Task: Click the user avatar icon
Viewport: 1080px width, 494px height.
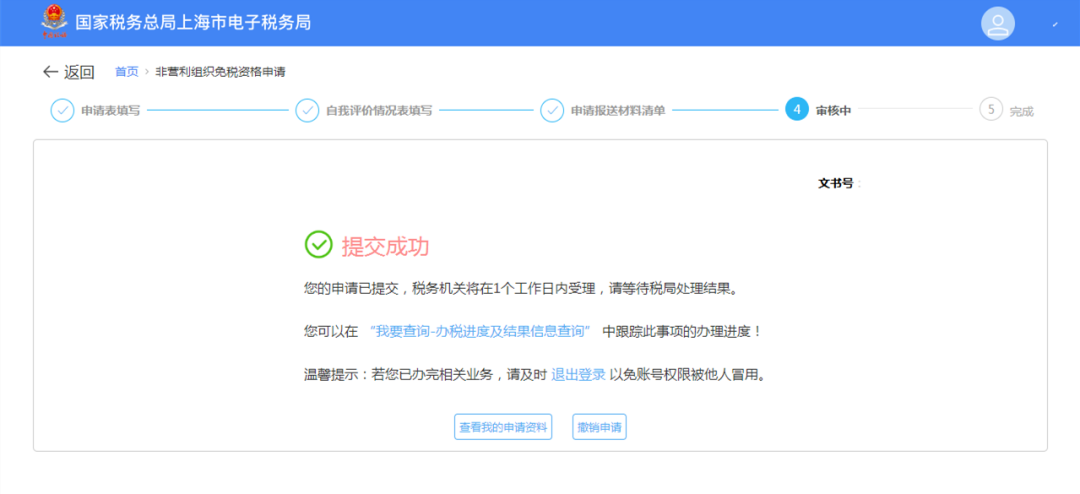Action: click(x=997, y=23)
